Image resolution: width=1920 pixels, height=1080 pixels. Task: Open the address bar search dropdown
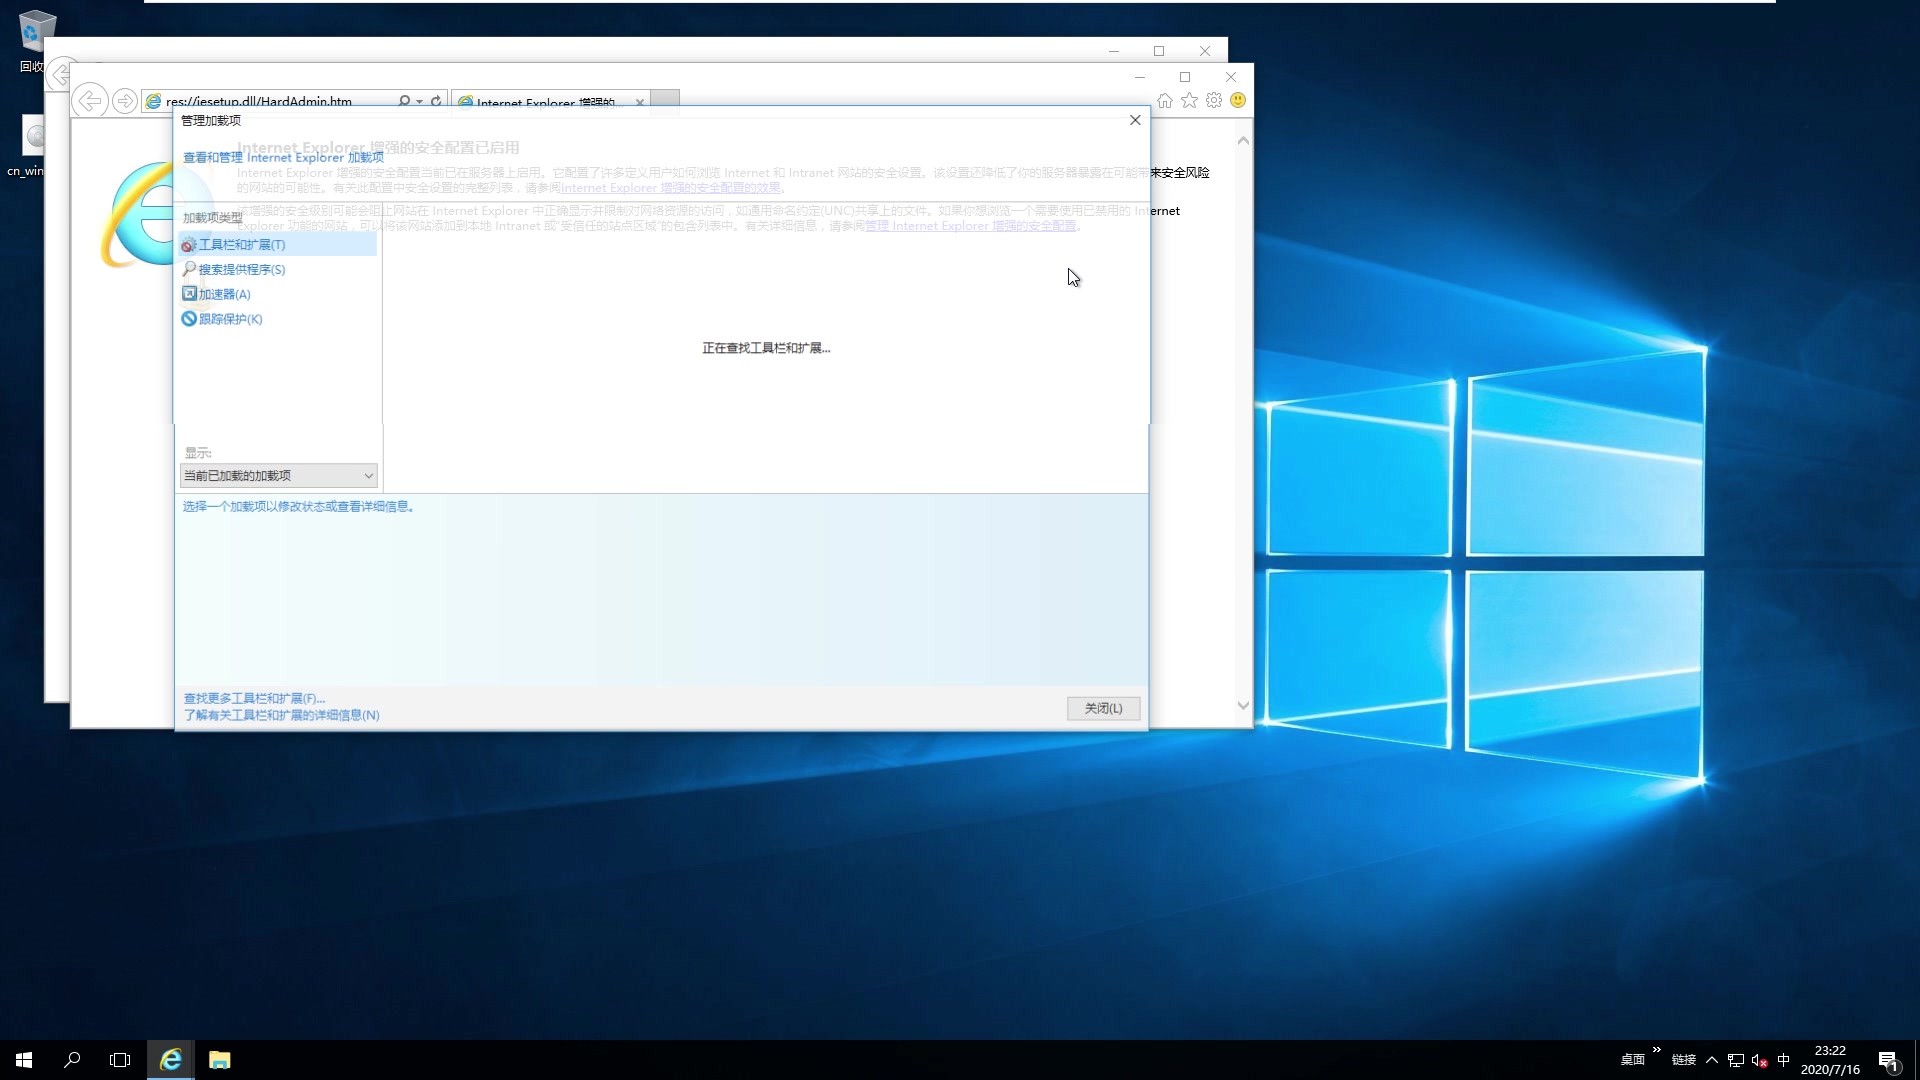coord(416,100)
